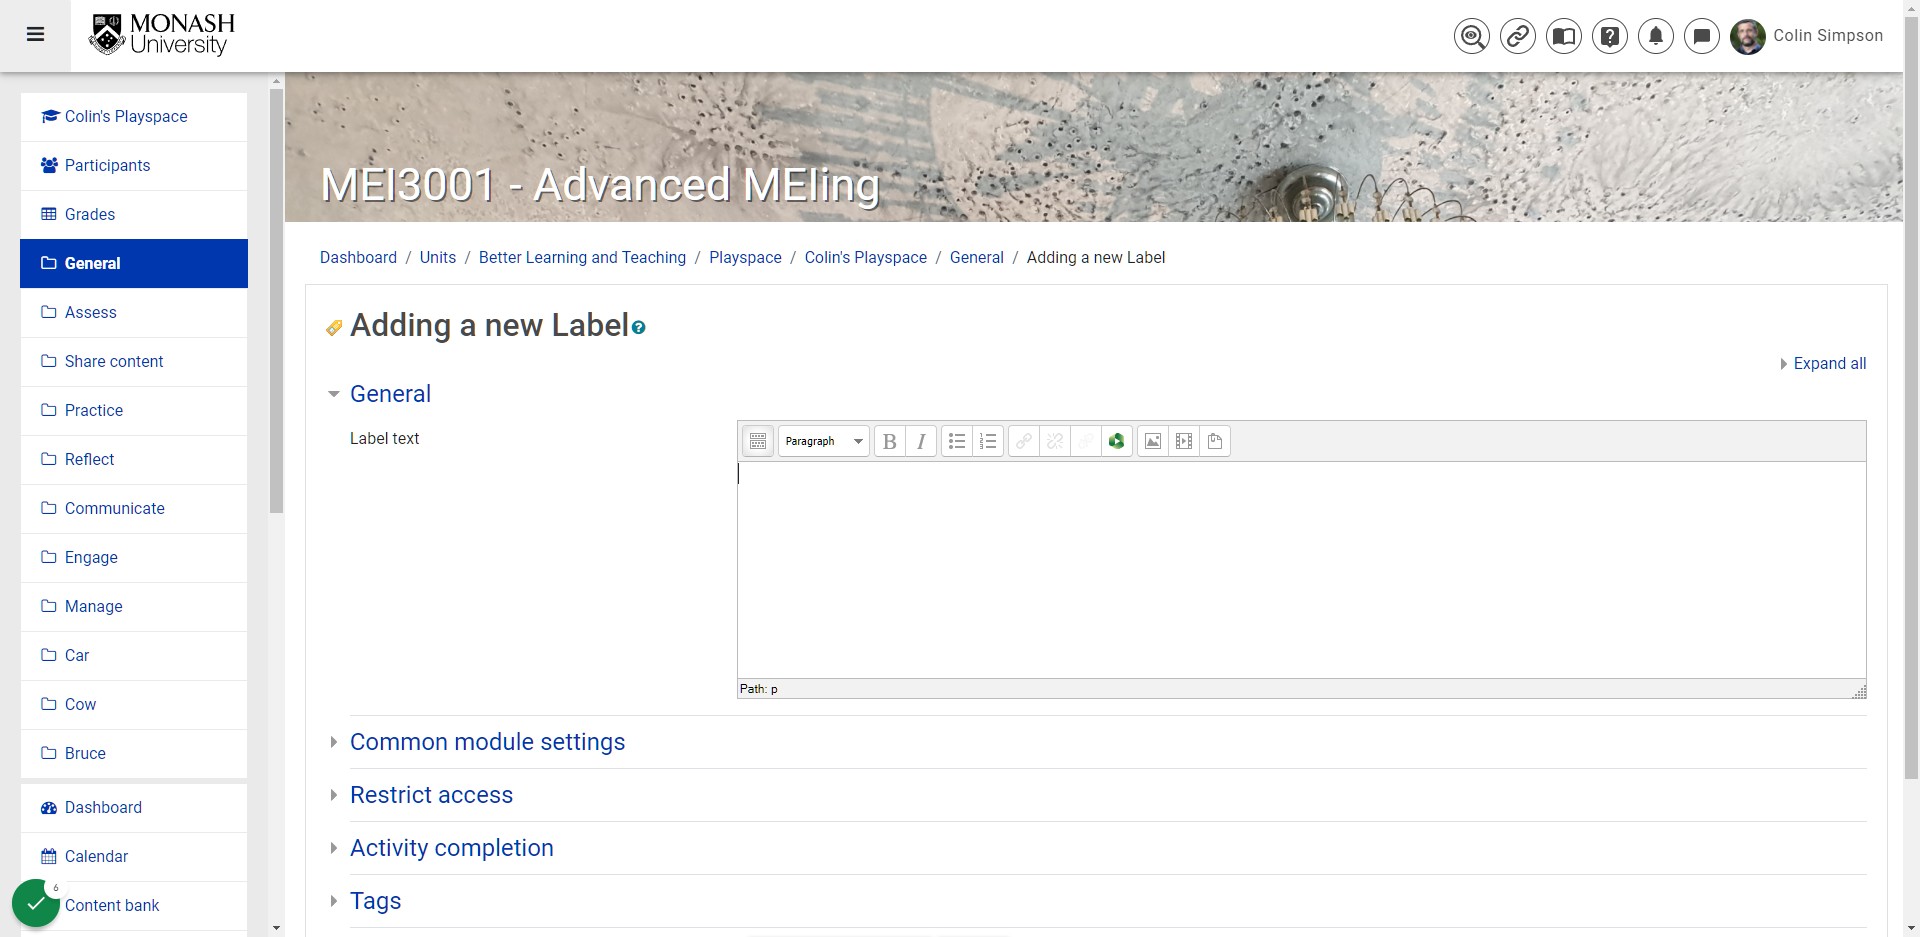
Task: Go to Units breadcrumb link
Action: (438, 258)
